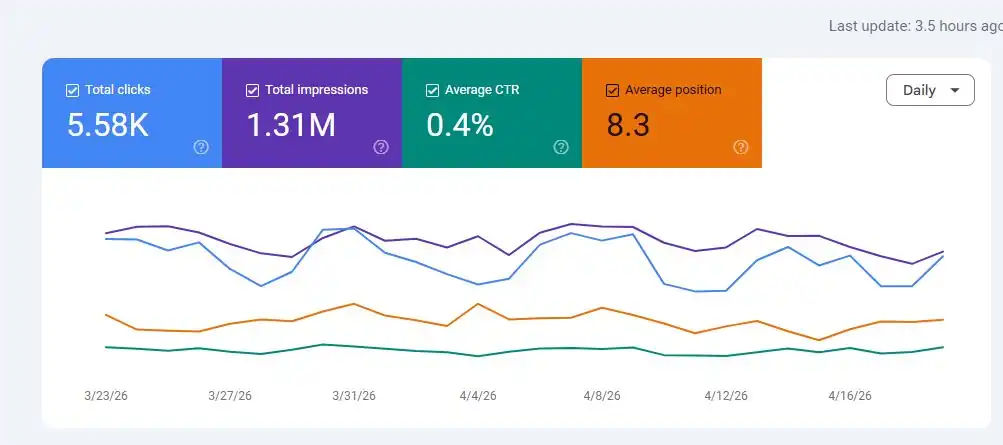Click the Total clicks card label
Screen dimensions: 1003x445
point(118,90)
